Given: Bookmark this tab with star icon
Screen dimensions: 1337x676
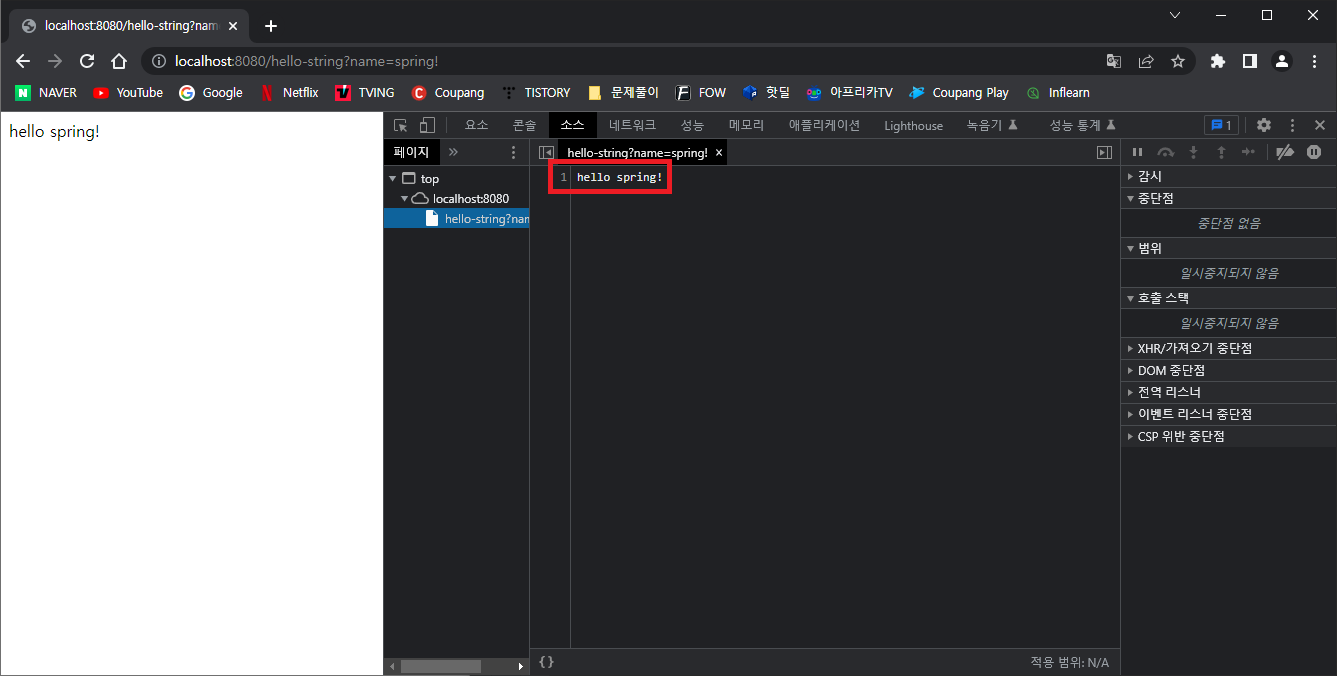Looking at the screenshot, I should pos(1178,61).
